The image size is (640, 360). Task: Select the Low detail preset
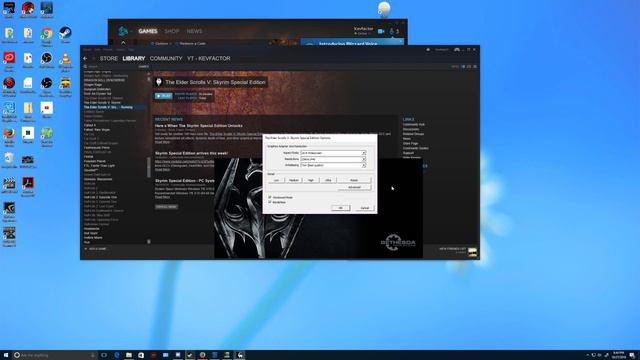click(x=276, y=180)
